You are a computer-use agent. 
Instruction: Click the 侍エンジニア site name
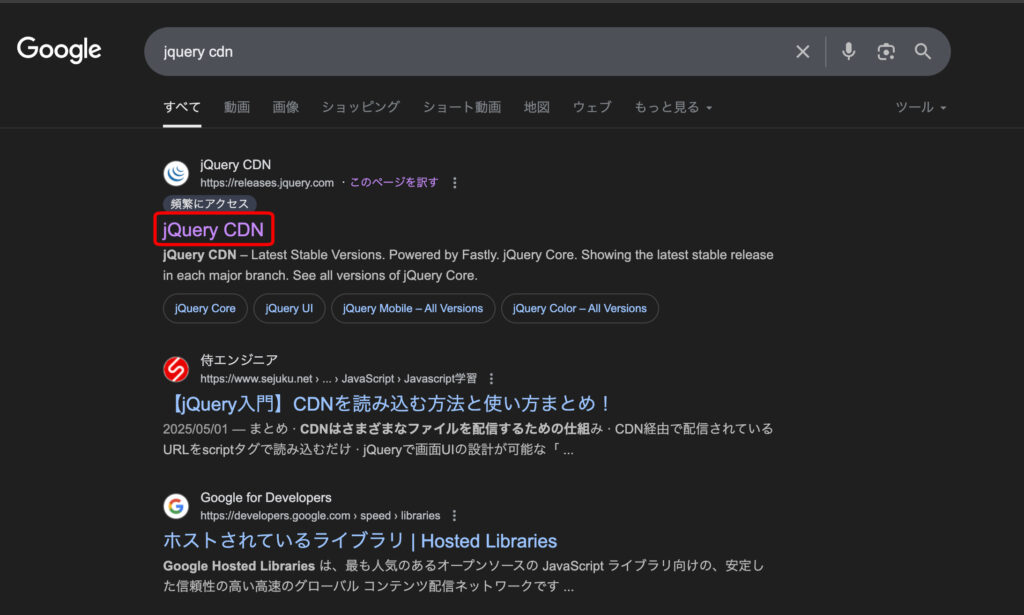tap(239, 360)
